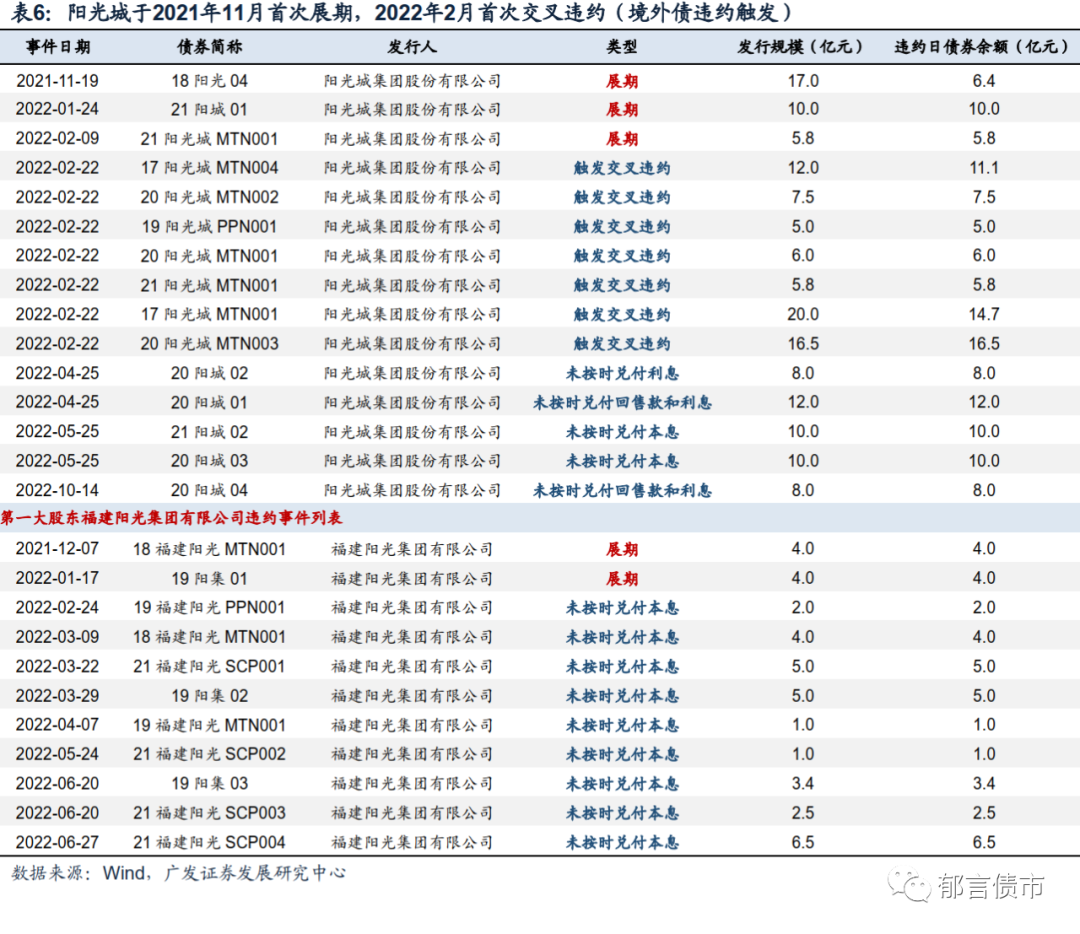Screen dimensions: 1080x934
Task: Click balance value 14.7
Action: [x=984, y=314]
